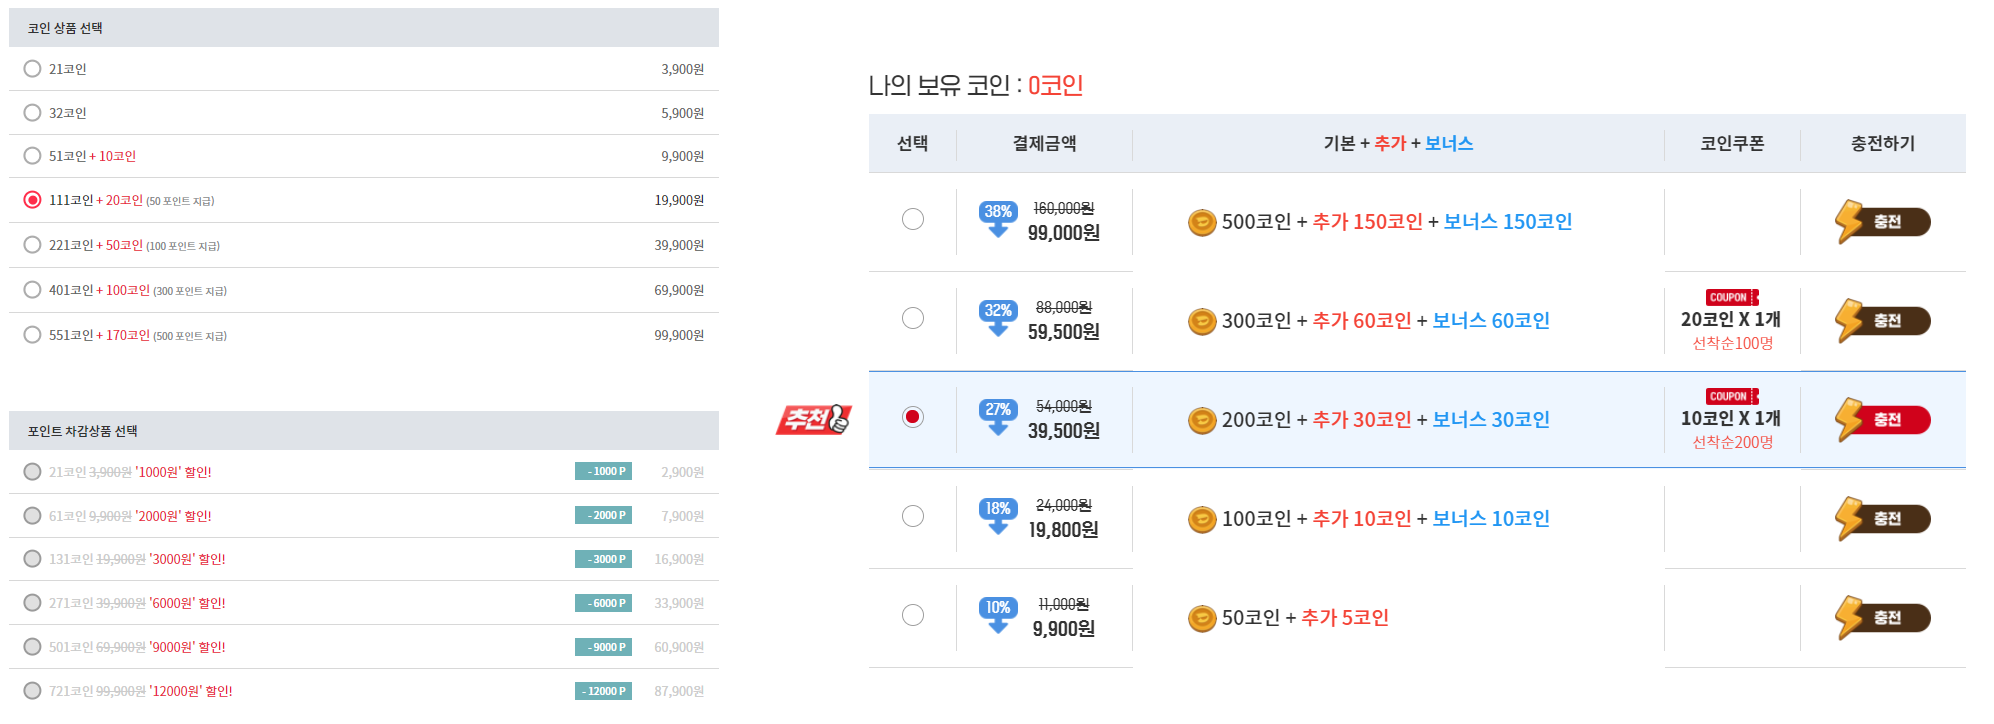The height and width of the screenshot is (724, 1994).
Task: Click the -12000 P discount tag
Action: 603,691
